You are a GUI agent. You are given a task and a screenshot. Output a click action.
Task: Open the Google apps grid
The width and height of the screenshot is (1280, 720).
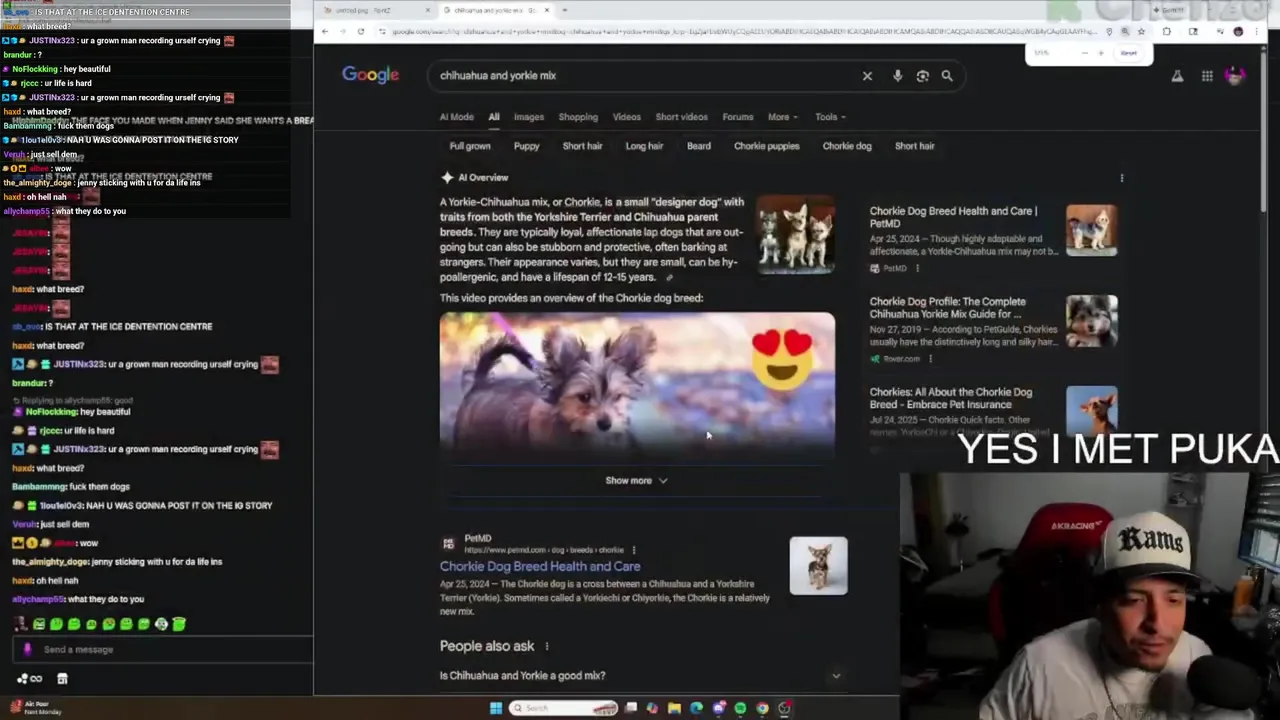coord(1207,76)
